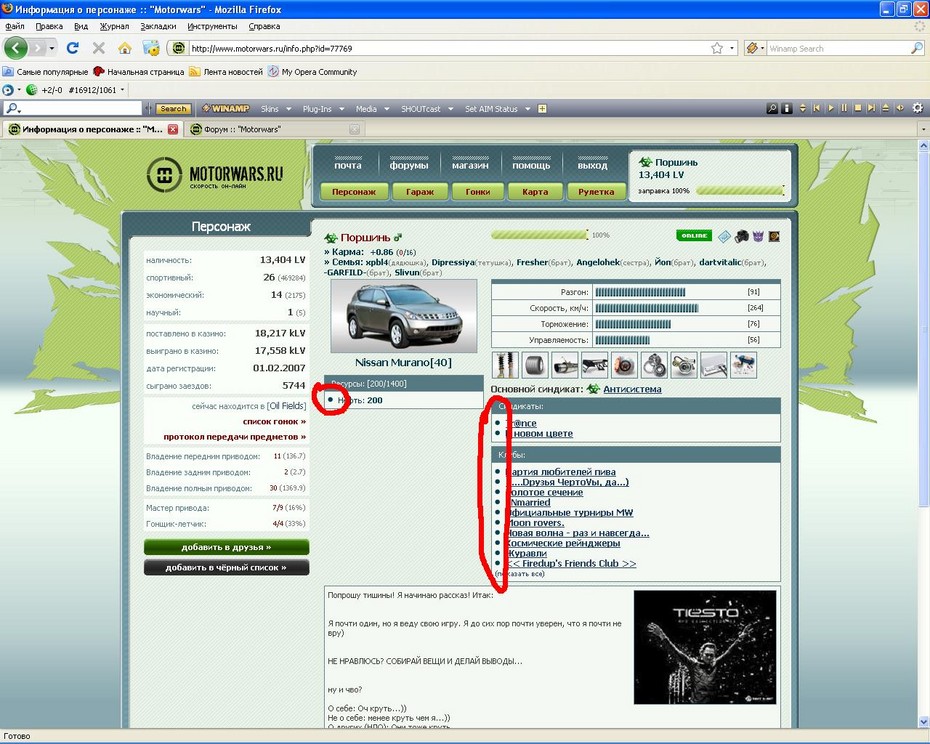Click the добавить в друзья button
This screenshot has width=930, height=744.
coord(226,547)
